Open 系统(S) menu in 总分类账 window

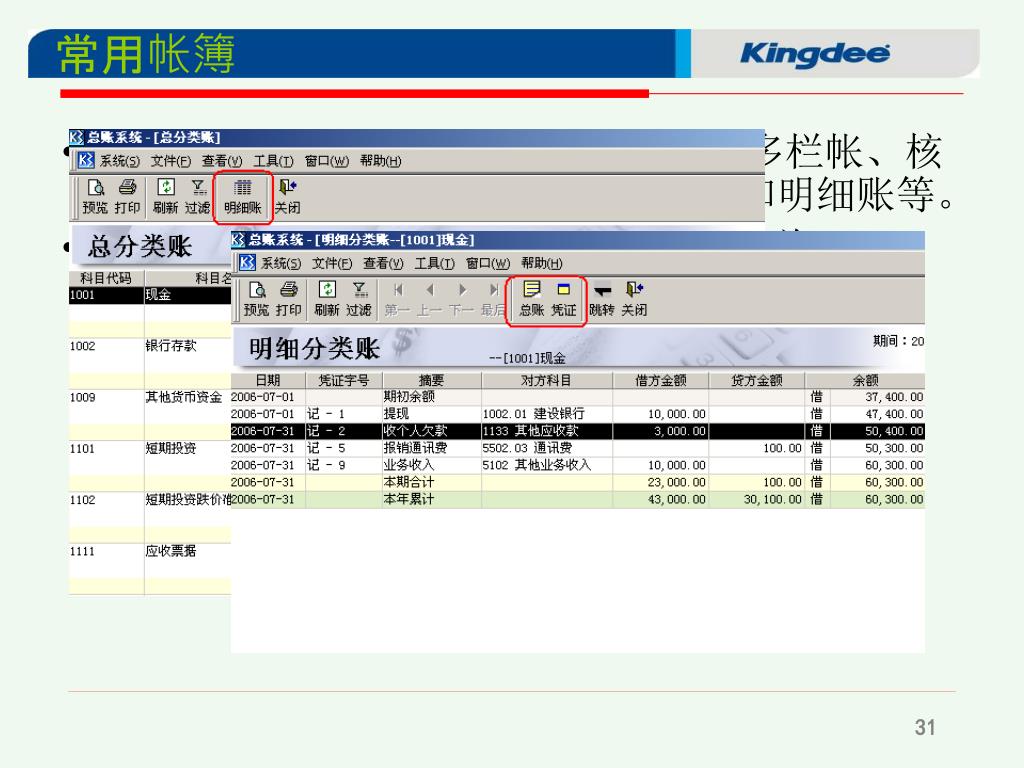tap(120, 161)
